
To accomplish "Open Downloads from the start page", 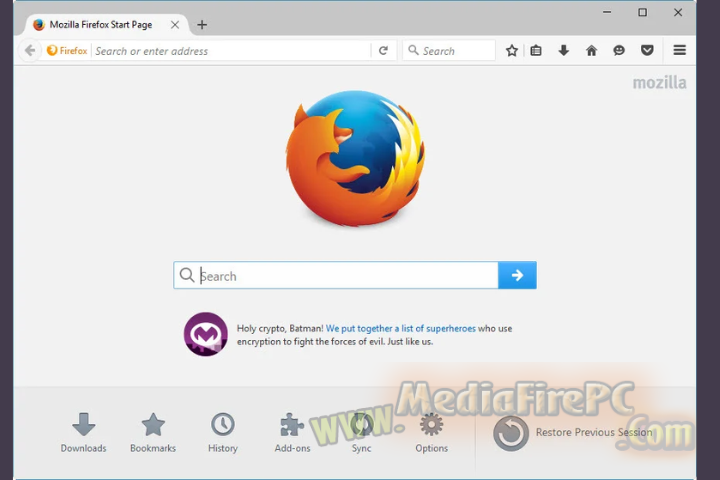I will pyautogui.click(x=84, y=433).
